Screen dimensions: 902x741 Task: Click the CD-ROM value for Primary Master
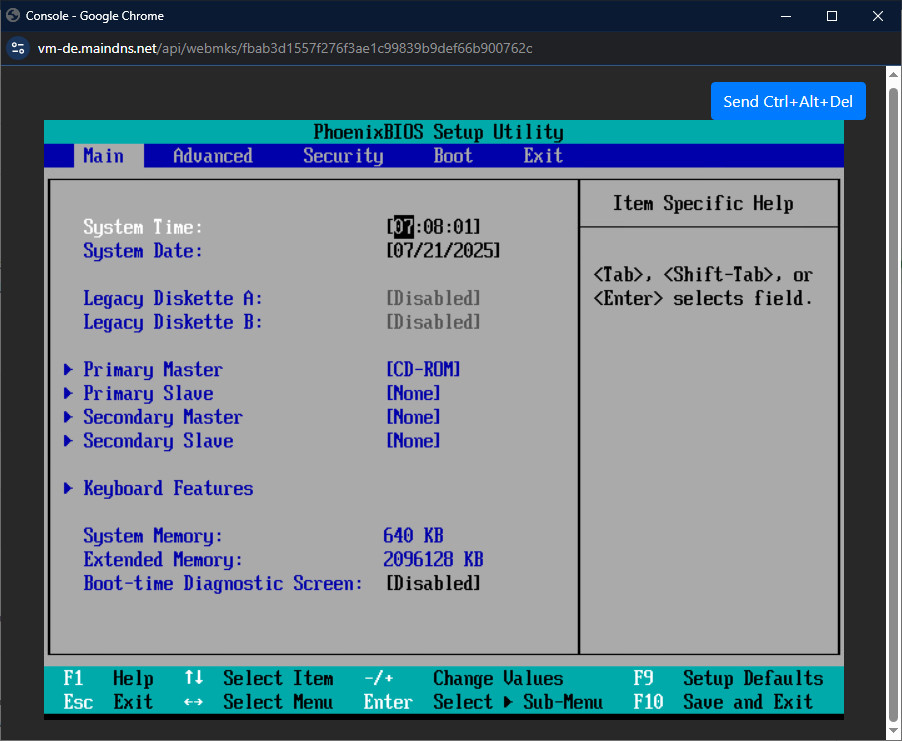[423, 370]
